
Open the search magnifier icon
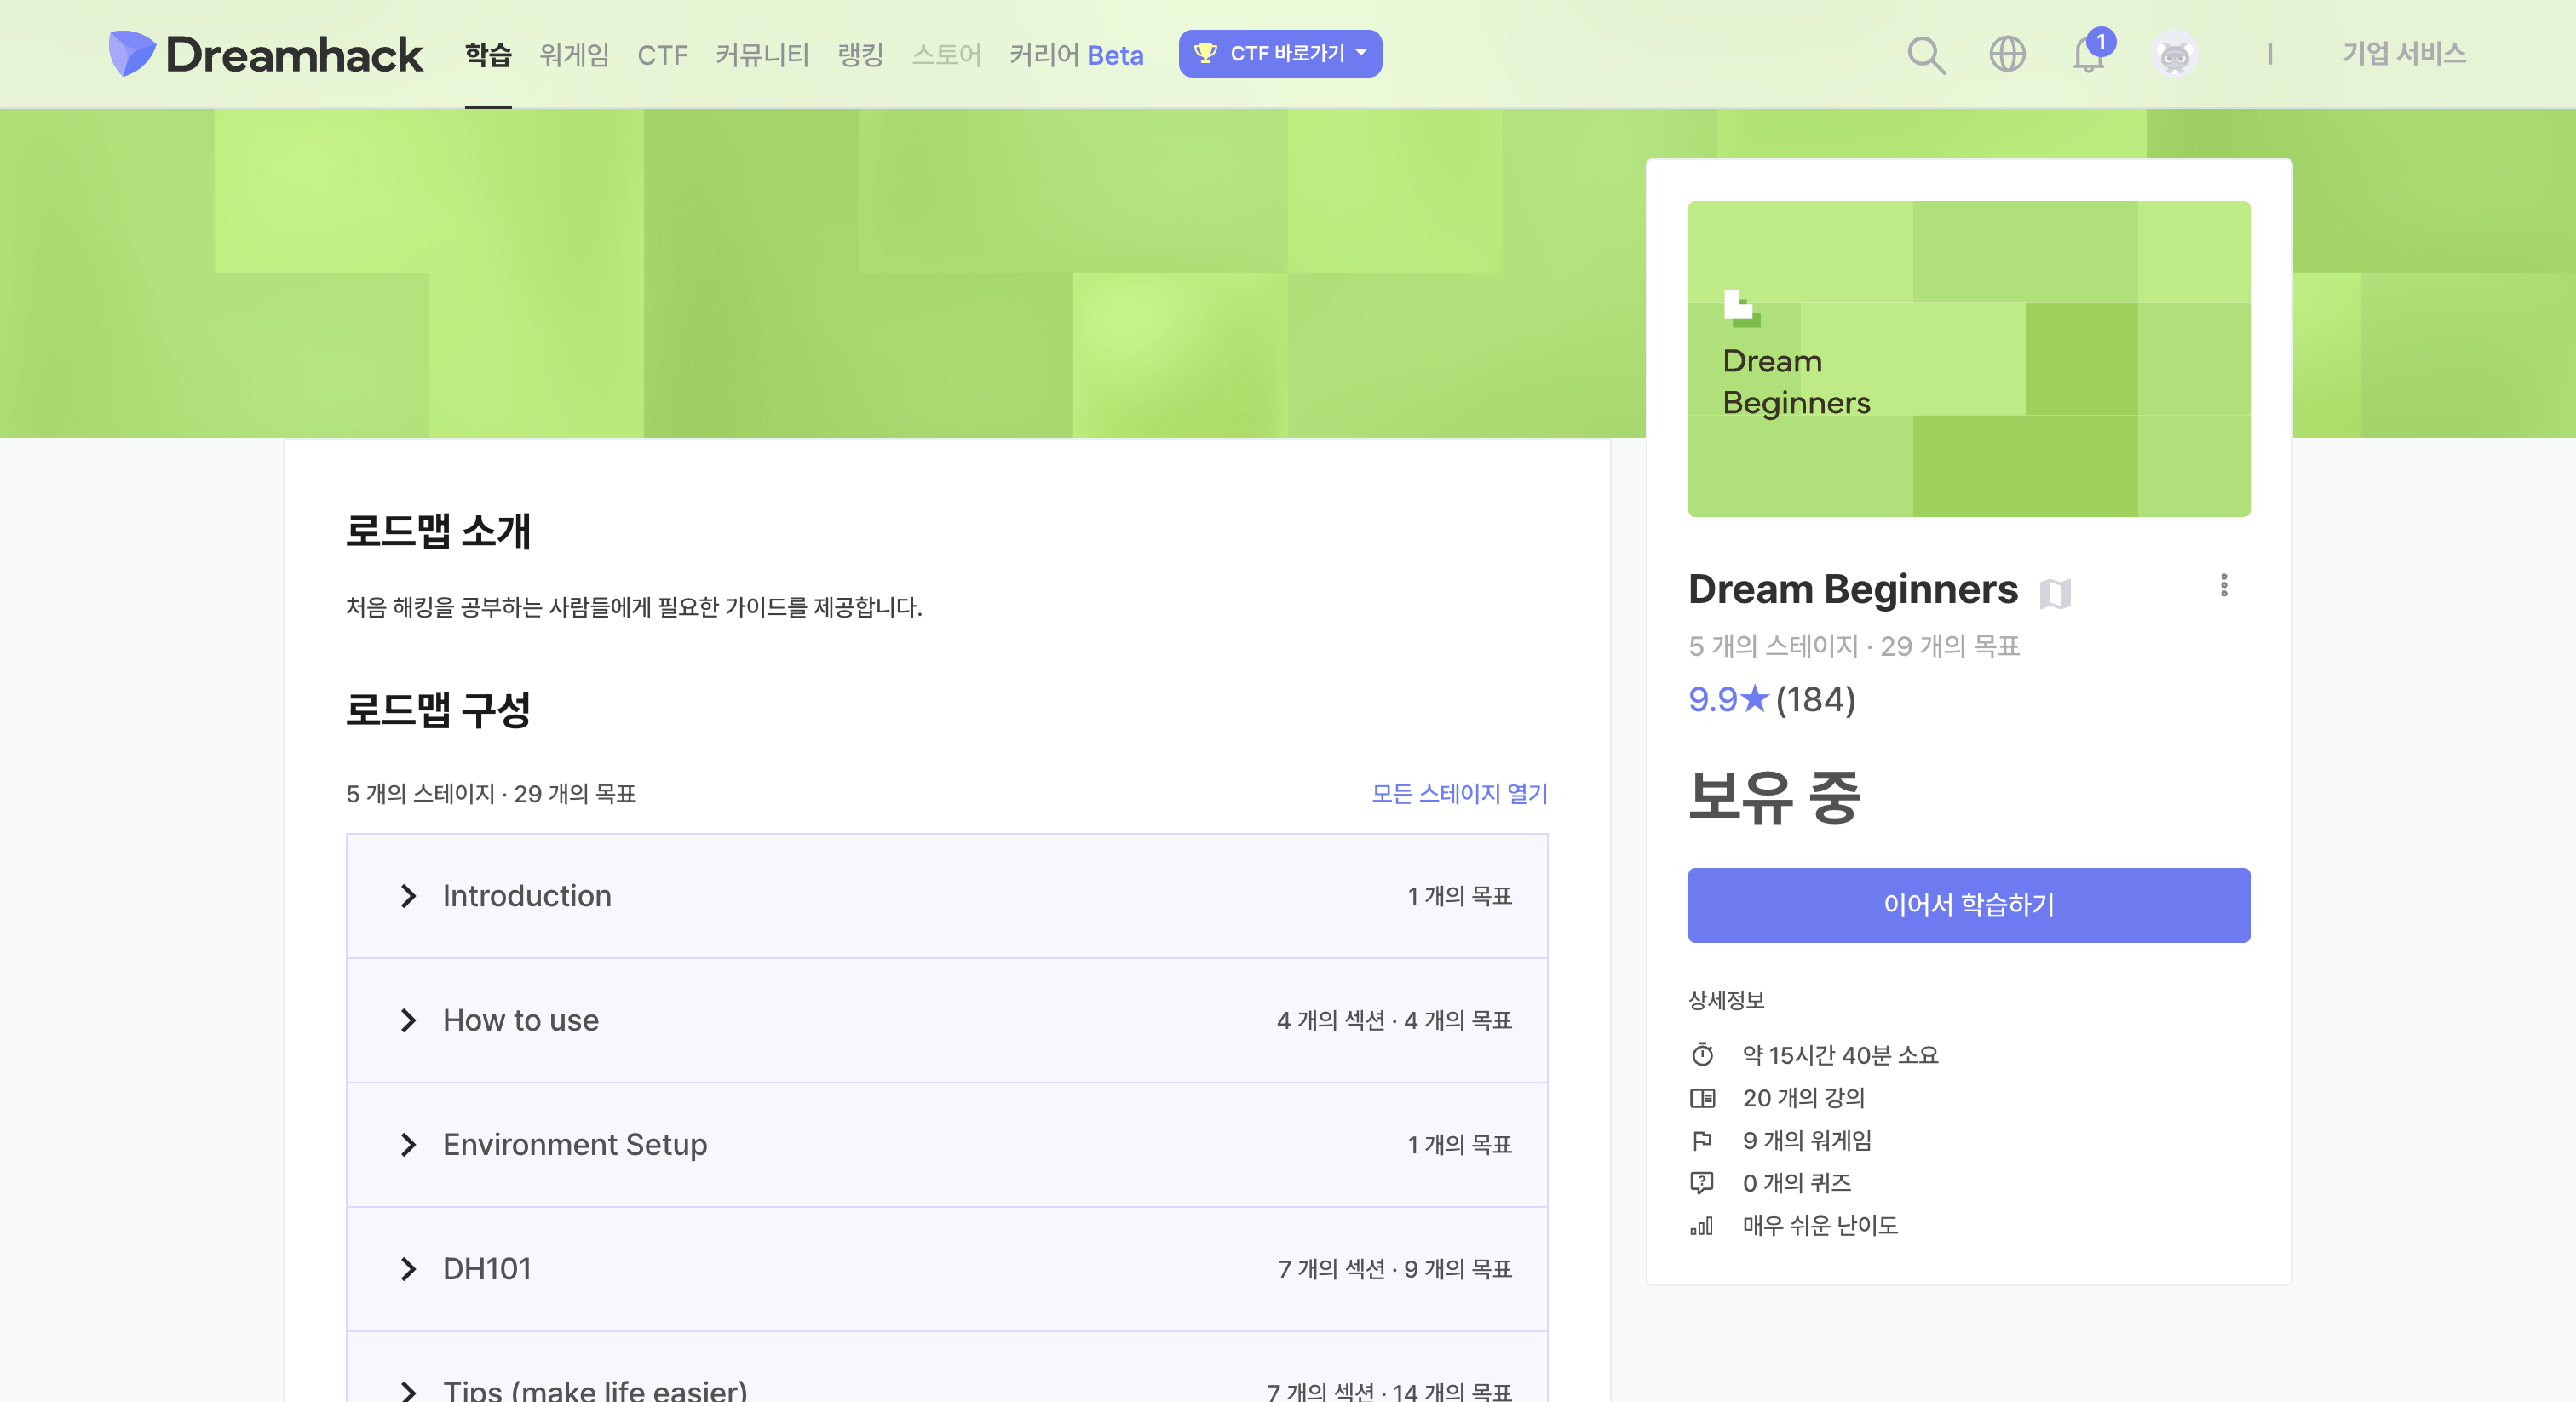click(x=1925, y=54)
